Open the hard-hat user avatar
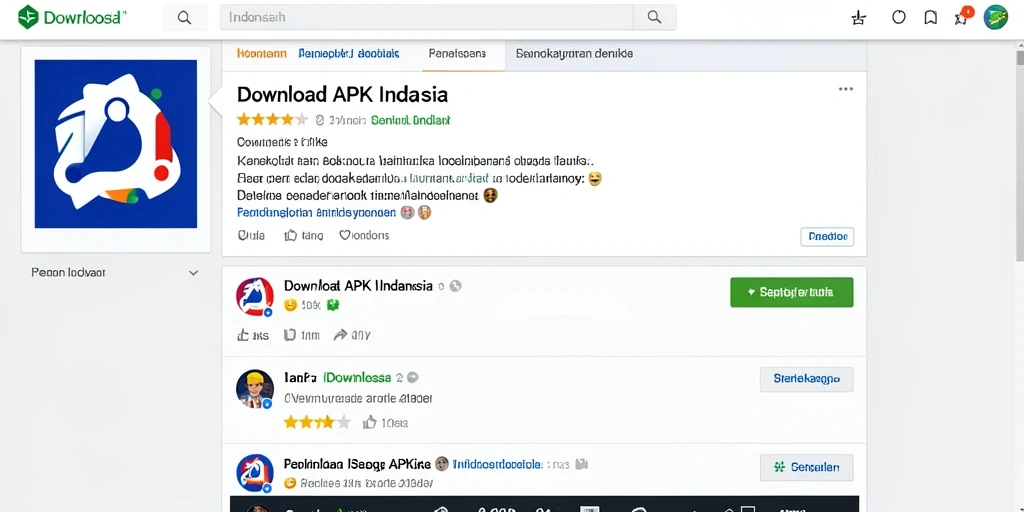Image resolution: width=1024 pixels, height=512 pixels. pyautogui.click(x=254, y=389)
